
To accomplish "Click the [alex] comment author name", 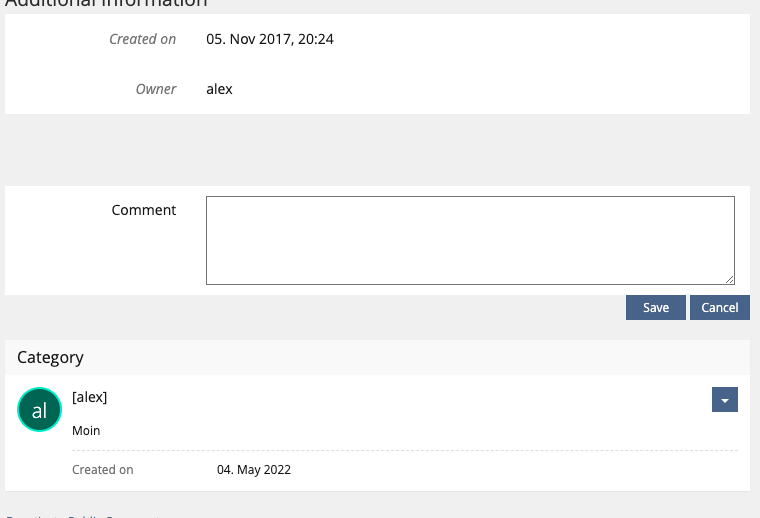I will click(x=90, y=397).
